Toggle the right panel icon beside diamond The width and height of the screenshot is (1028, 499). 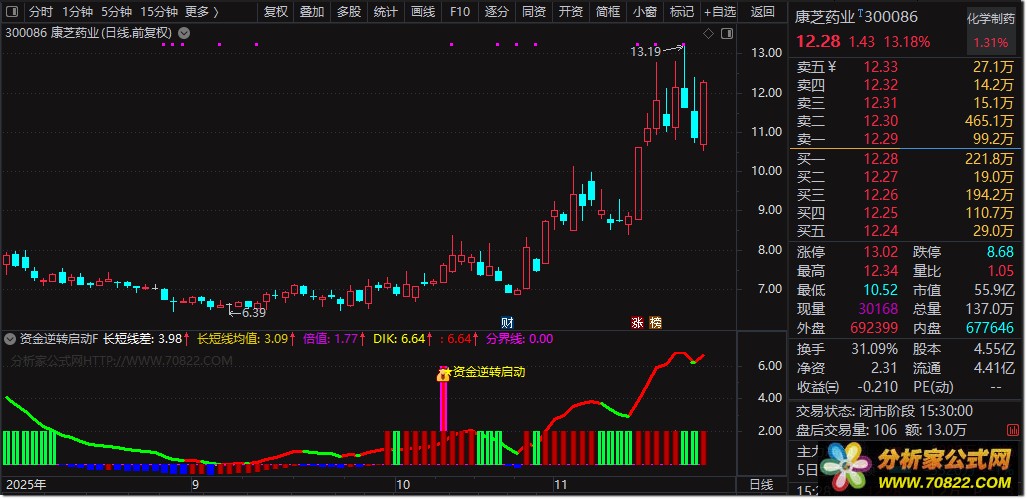click(x=726, y=33)
